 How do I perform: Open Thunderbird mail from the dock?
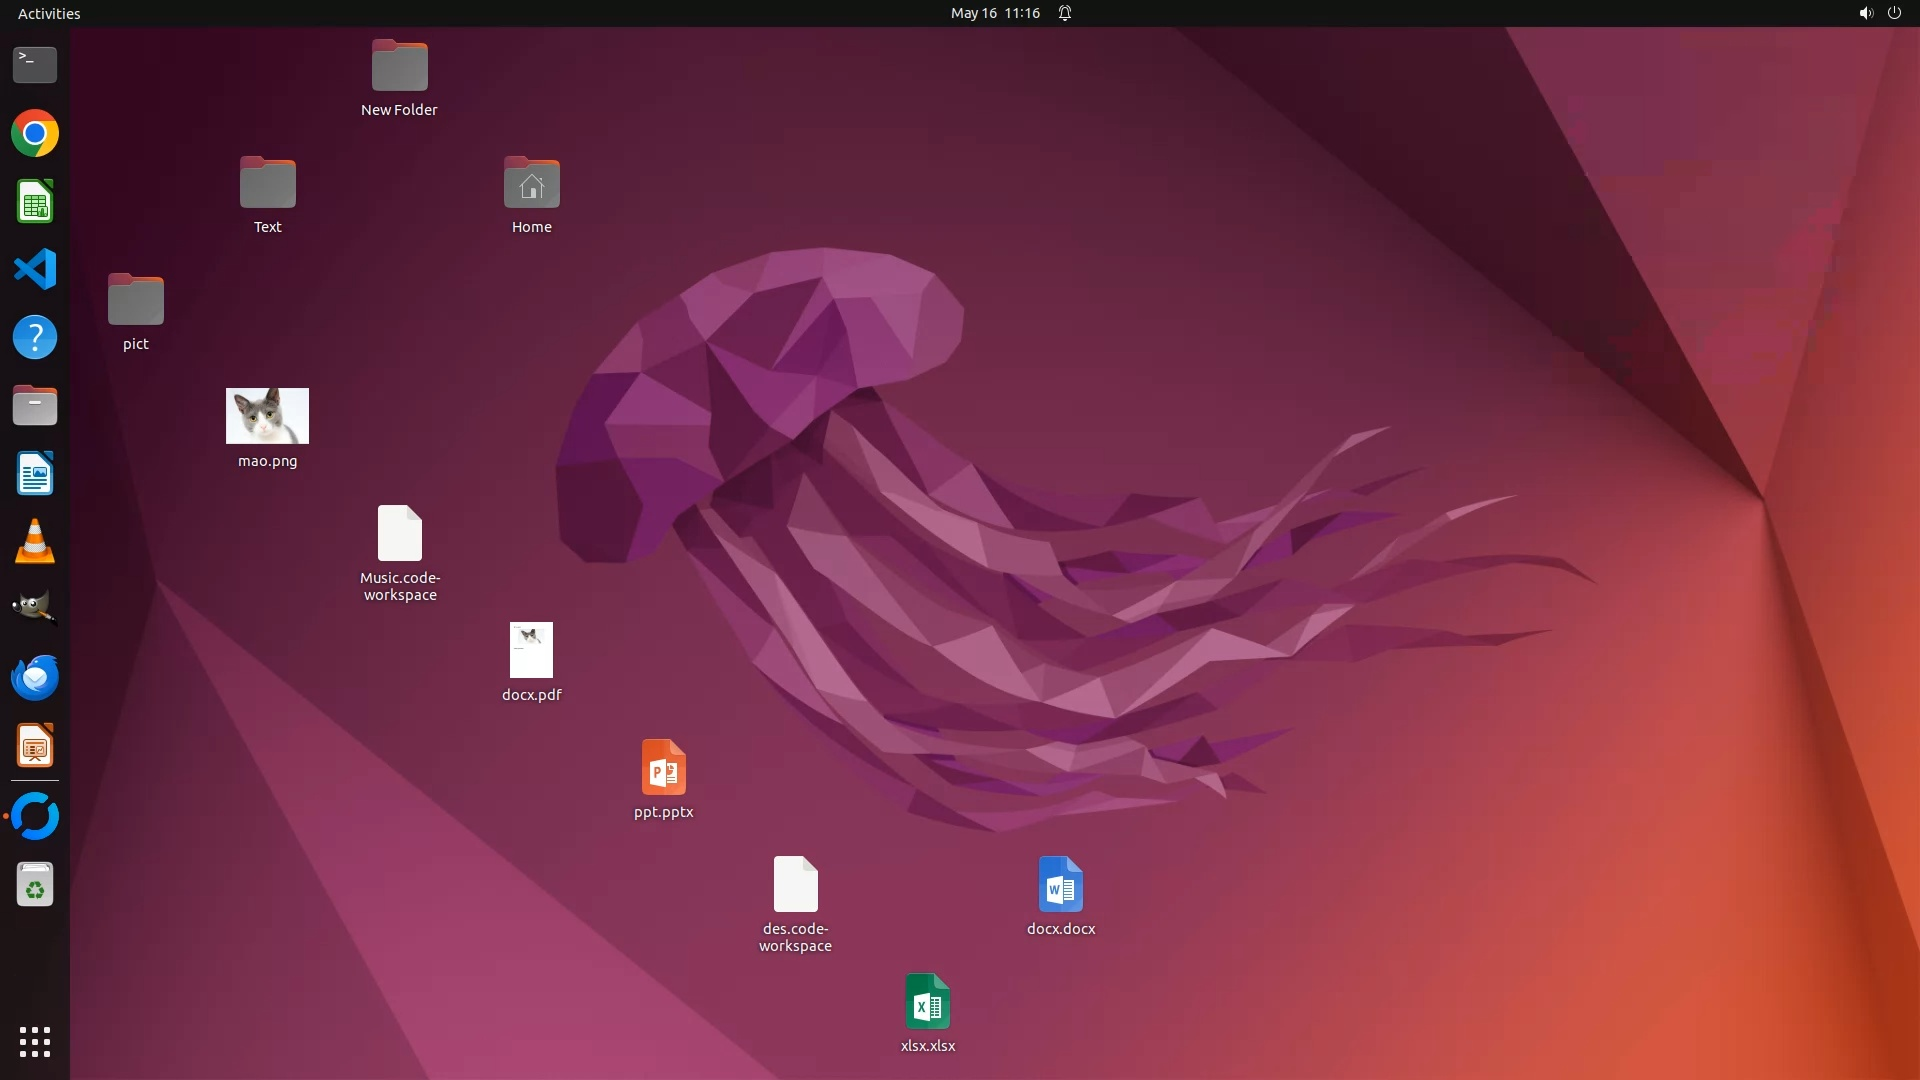tap(35, 678)
